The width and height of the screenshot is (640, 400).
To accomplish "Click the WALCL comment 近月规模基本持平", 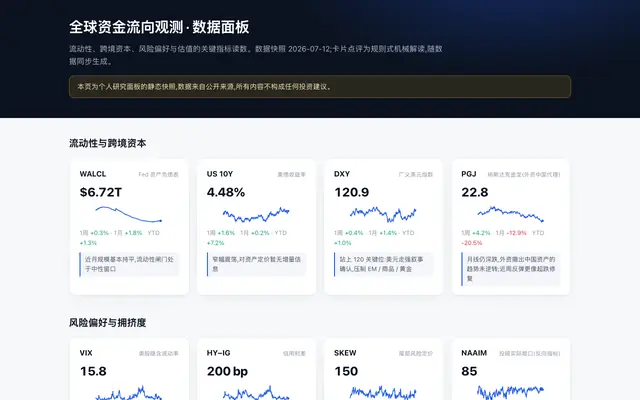I will pyautogui.click(x=129, y=264).
